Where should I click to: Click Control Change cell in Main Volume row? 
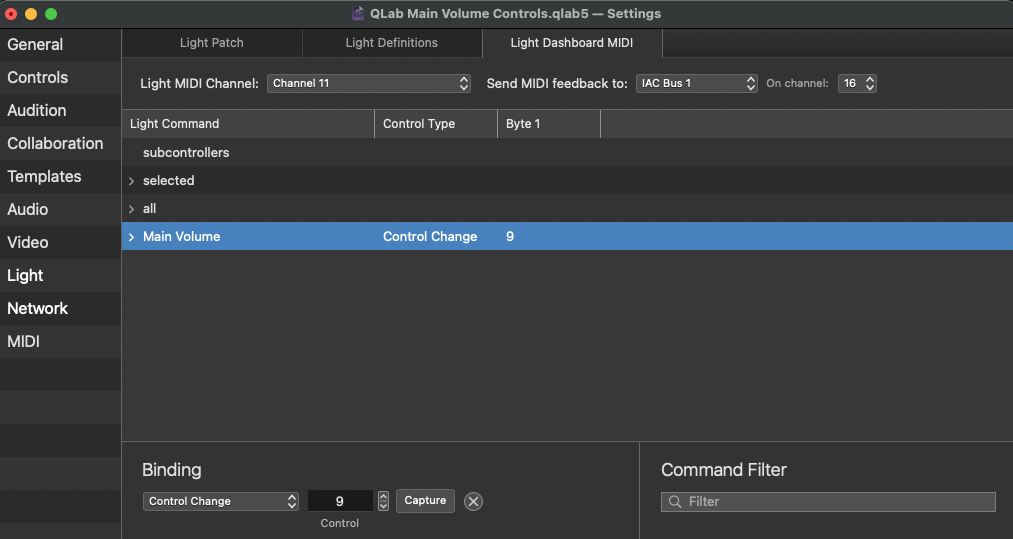click(430, 237)
